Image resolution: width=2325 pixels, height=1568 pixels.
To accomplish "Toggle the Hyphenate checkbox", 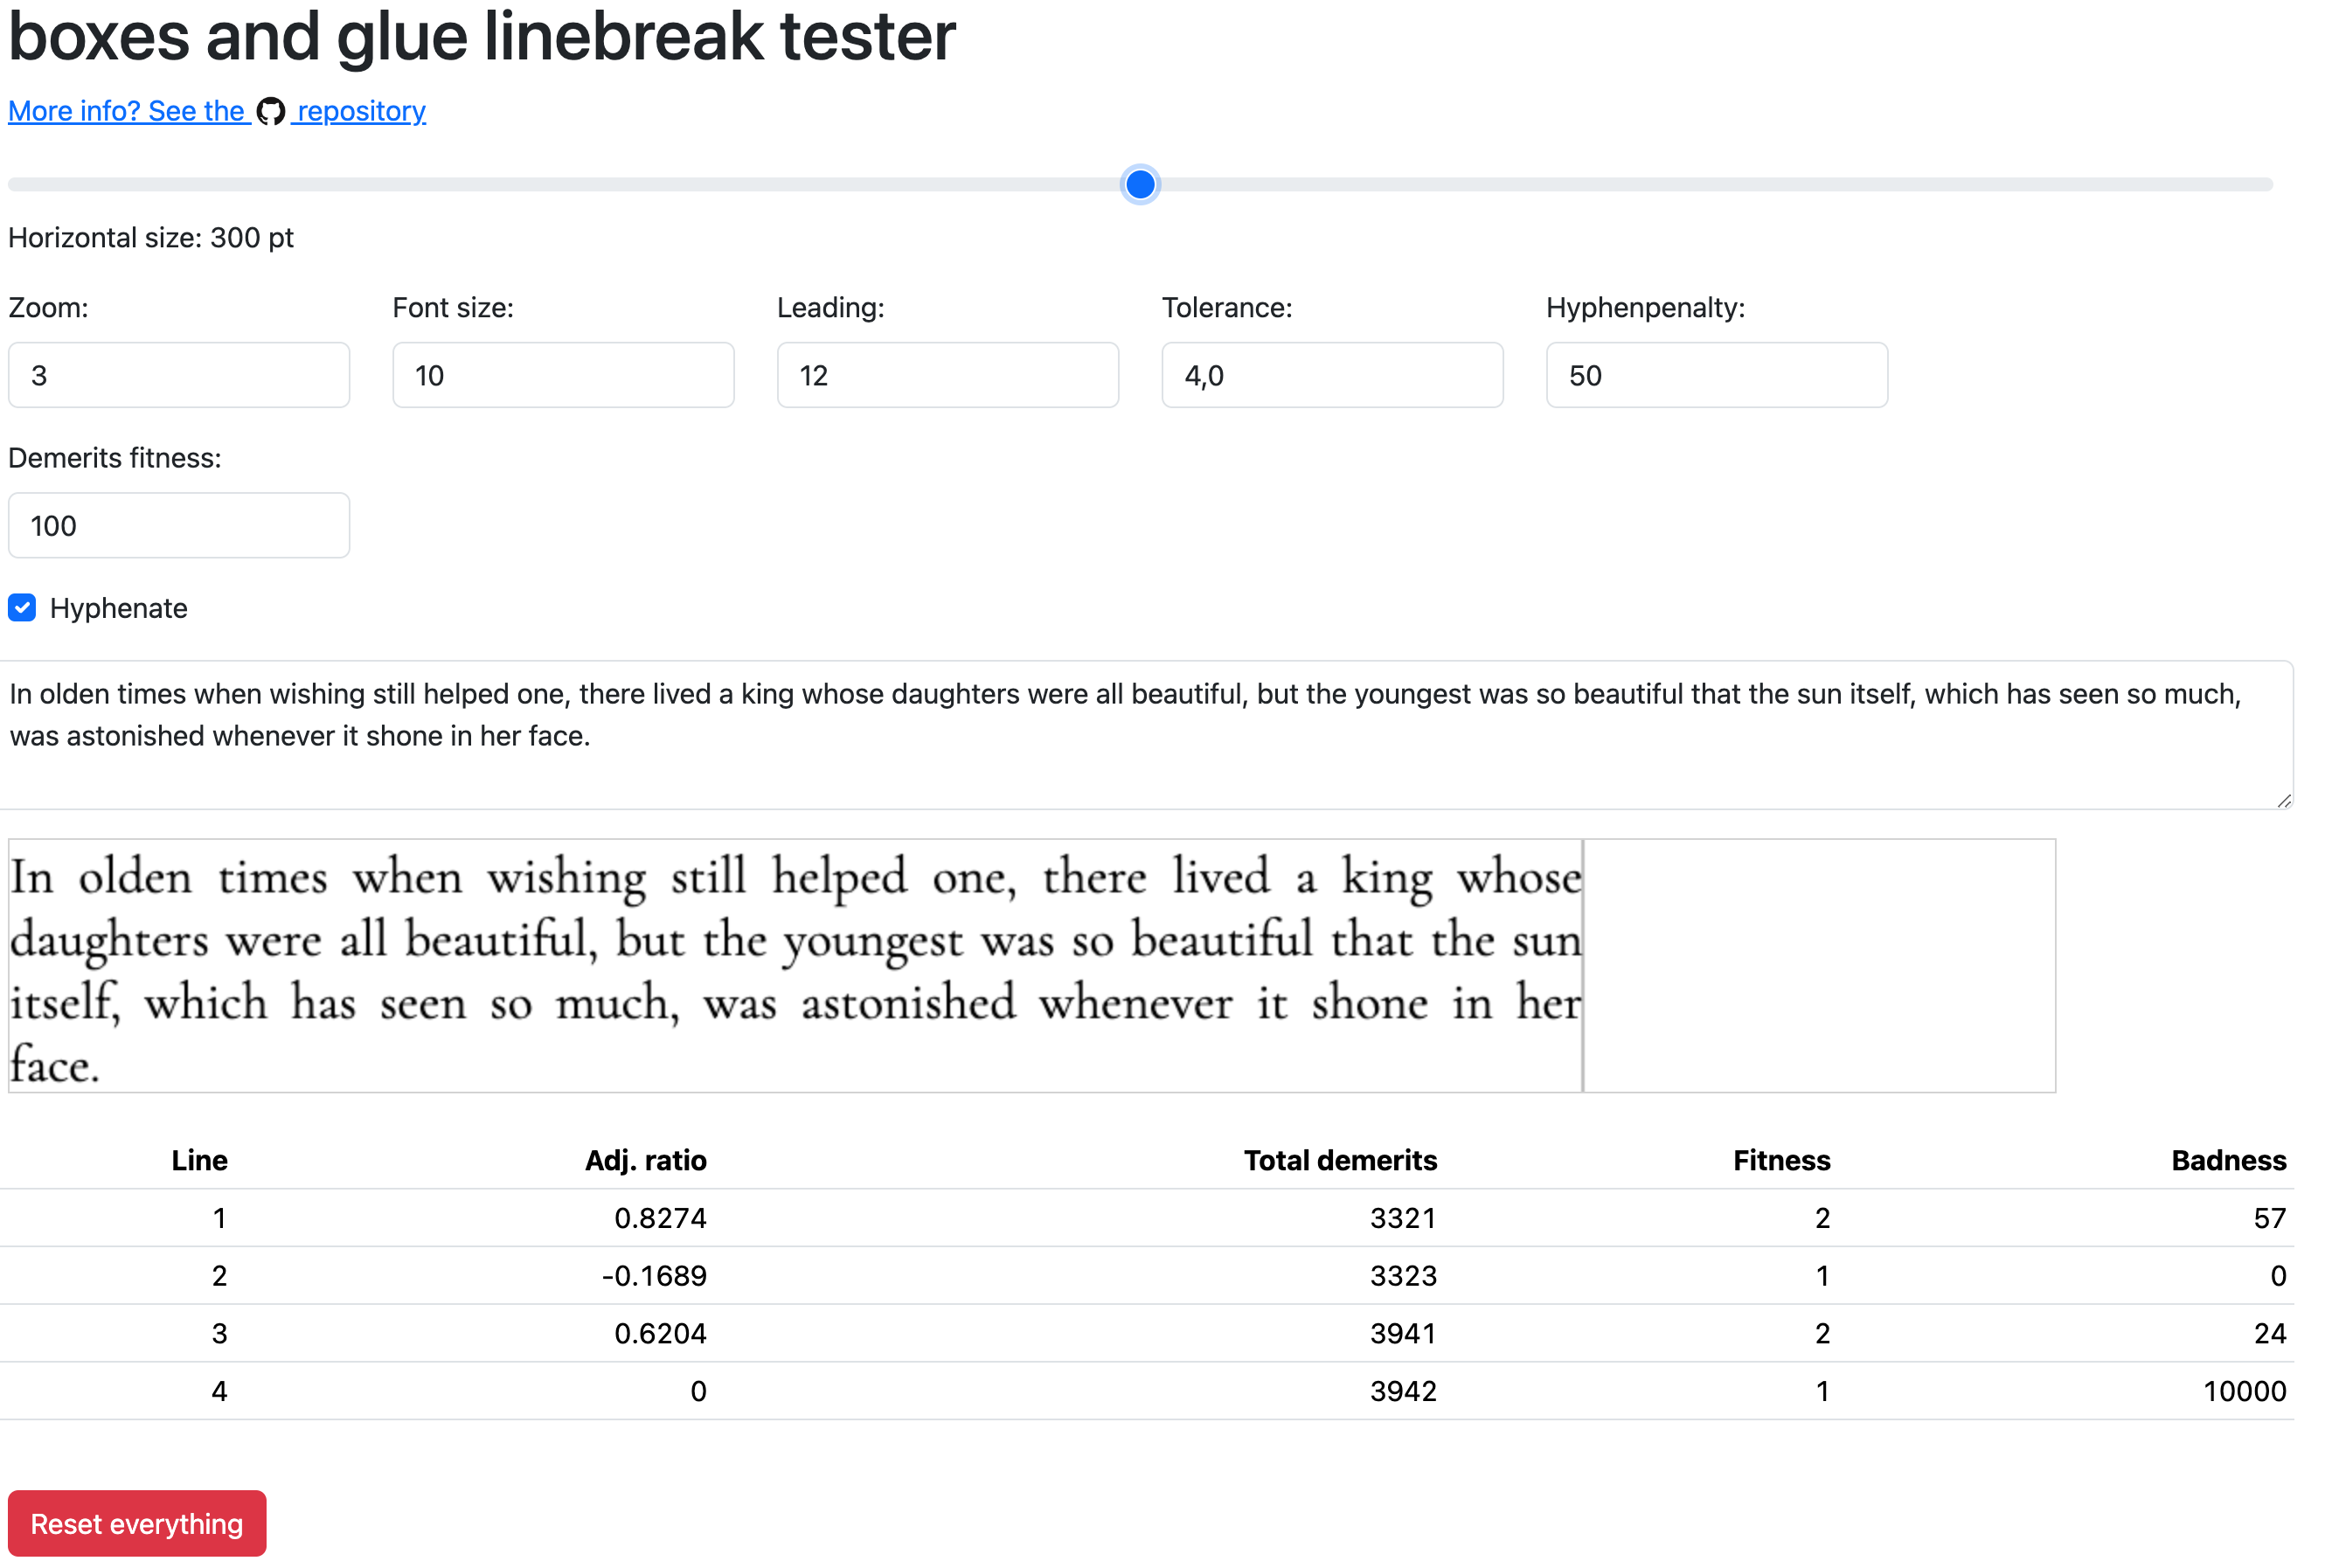I will tap(22, 608).
